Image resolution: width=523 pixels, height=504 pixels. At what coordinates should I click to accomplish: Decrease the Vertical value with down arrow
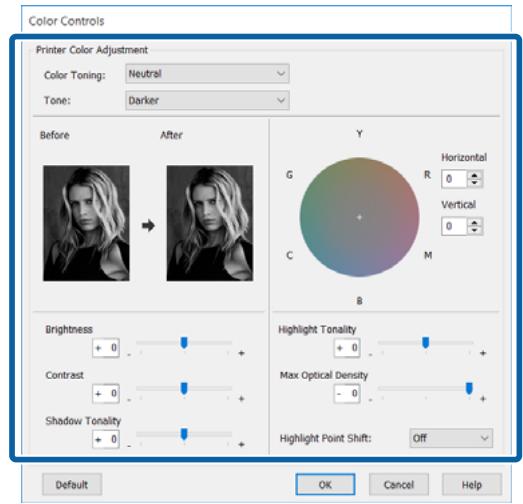coord(474,230)
